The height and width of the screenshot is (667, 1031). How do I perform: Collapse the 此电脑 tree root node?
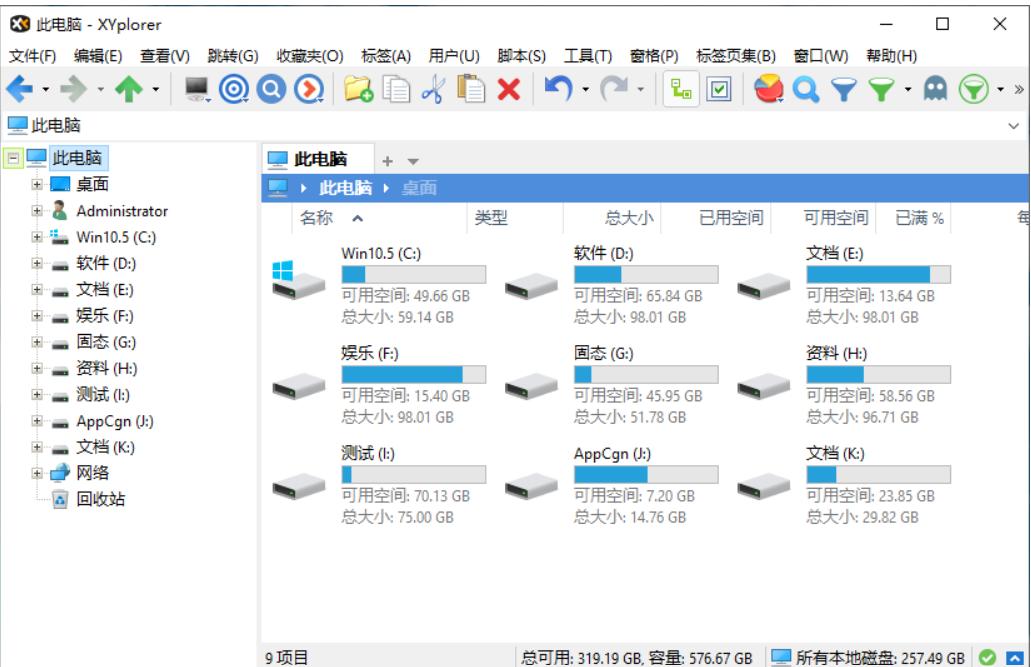pos(13,158)
